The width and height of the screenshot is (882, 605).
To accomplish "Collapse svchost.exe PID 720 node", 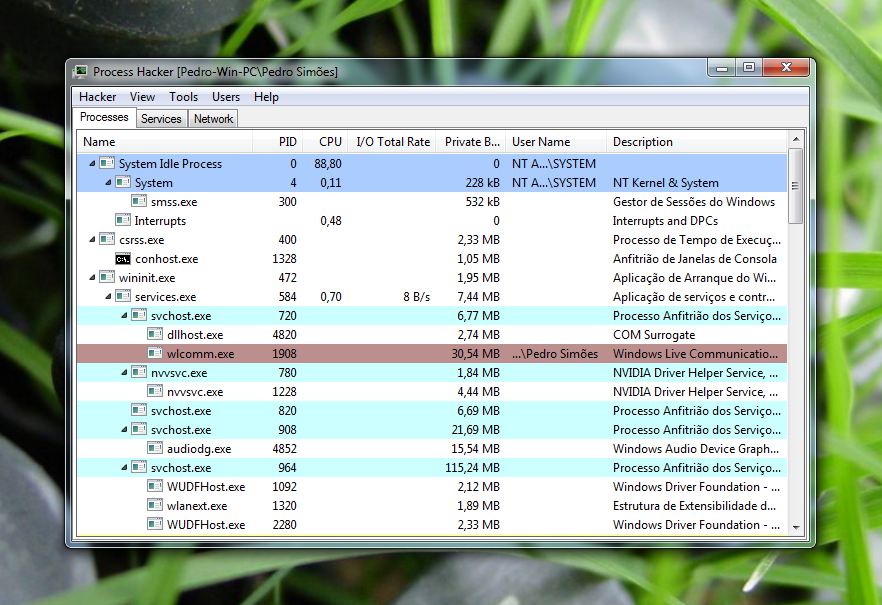I will [x=124, y=315].
